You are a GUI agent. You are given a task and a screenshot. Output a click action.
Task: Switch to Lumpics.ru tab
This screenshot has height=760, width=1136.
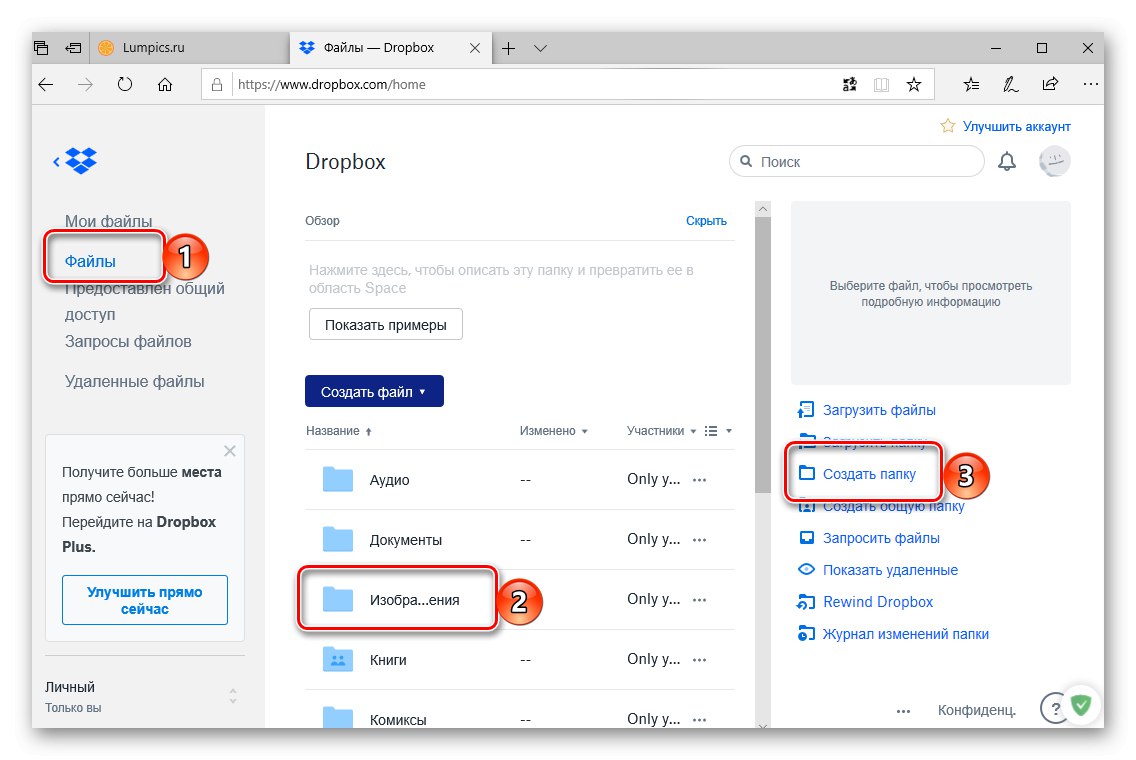coord(190,48)
